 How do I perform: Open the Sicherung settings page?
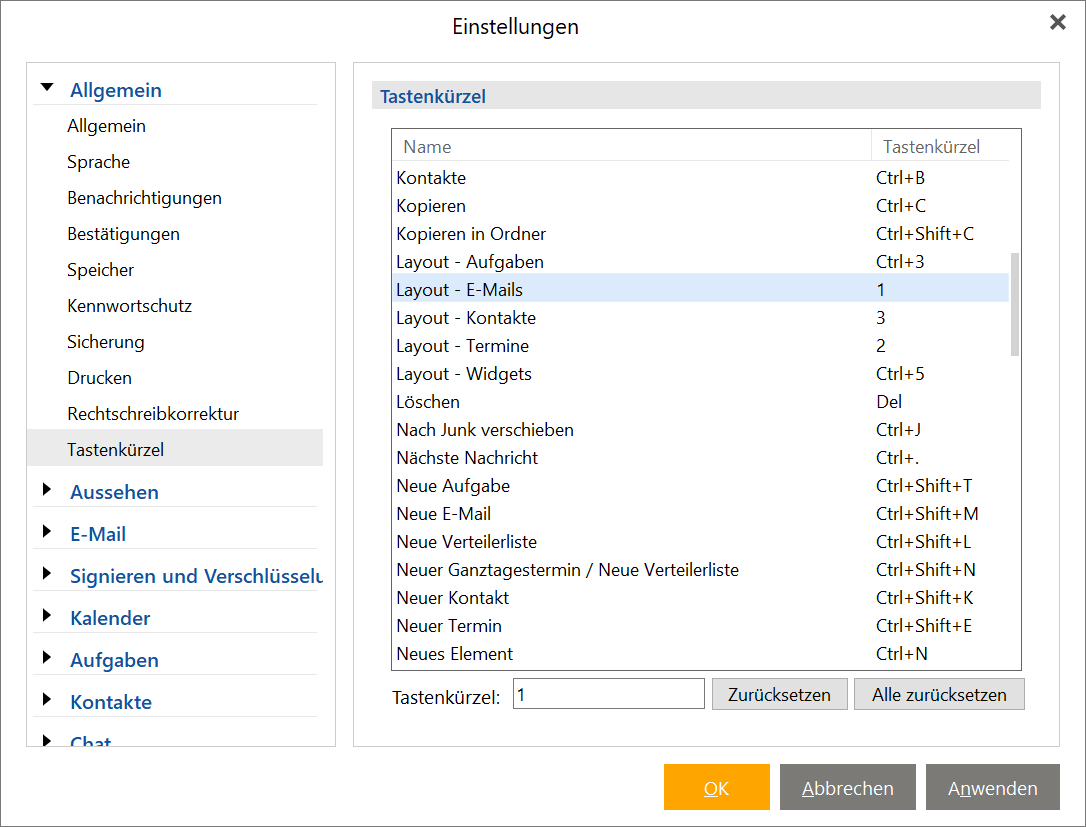(x=105, y=342)
